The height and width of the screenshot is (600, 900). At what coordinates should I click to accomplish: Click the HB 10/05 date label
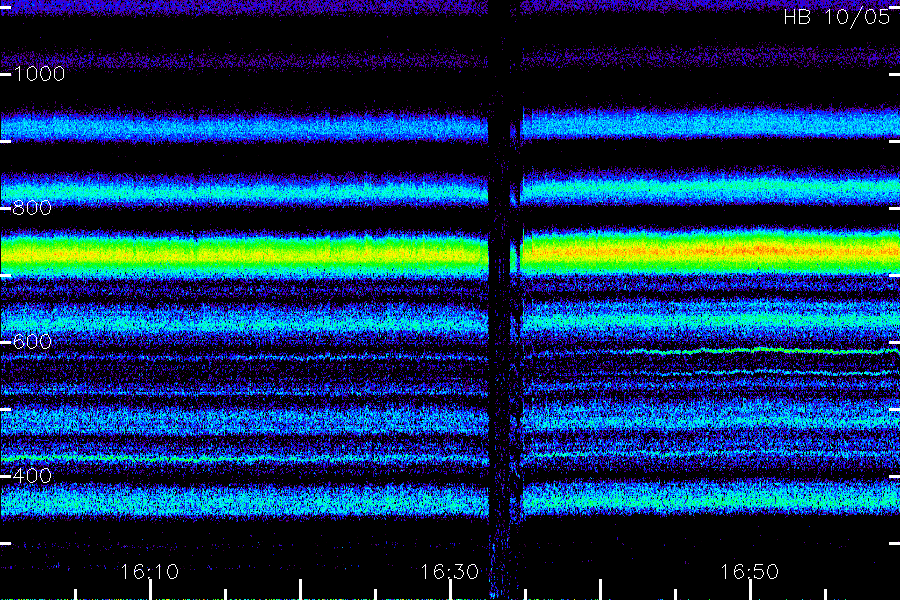(836, 17)
